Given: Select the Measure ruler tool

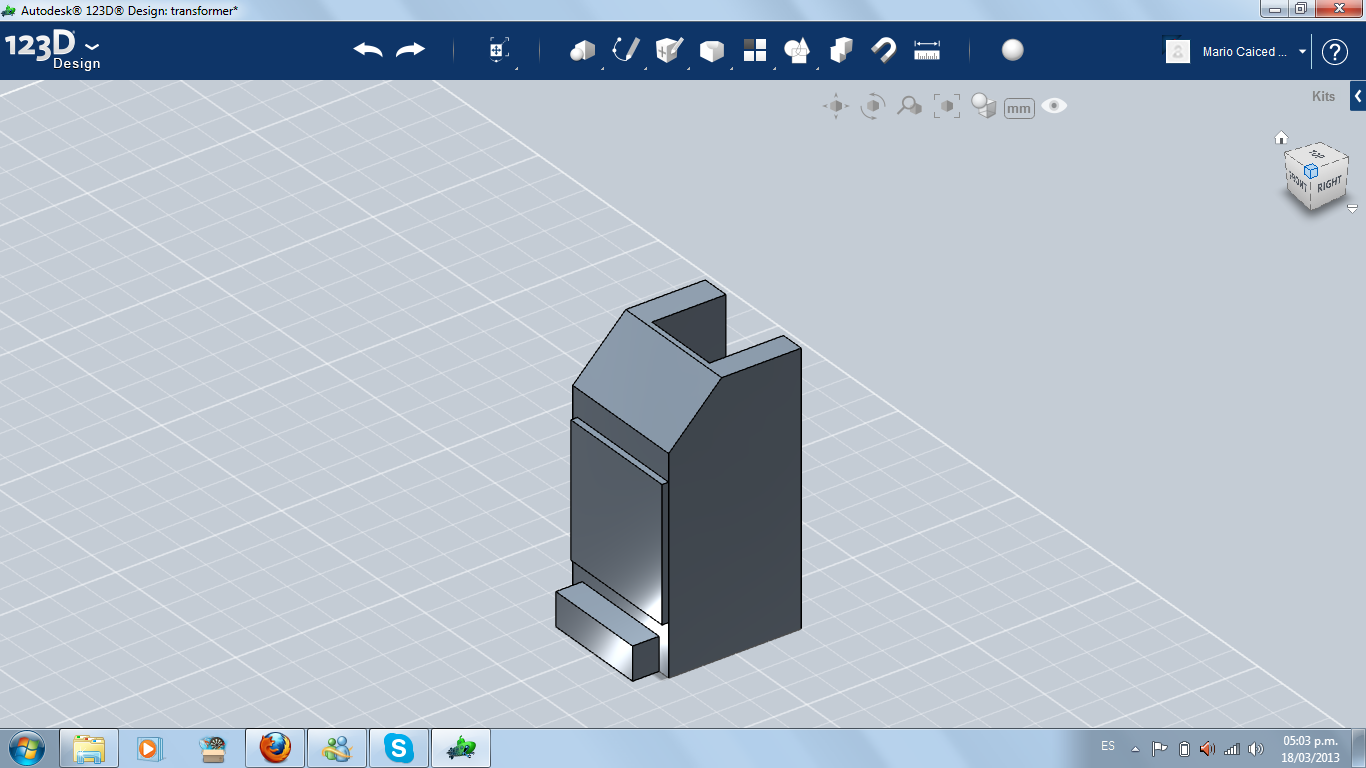Looking at the screenshot, I should [x=927, y=50].
